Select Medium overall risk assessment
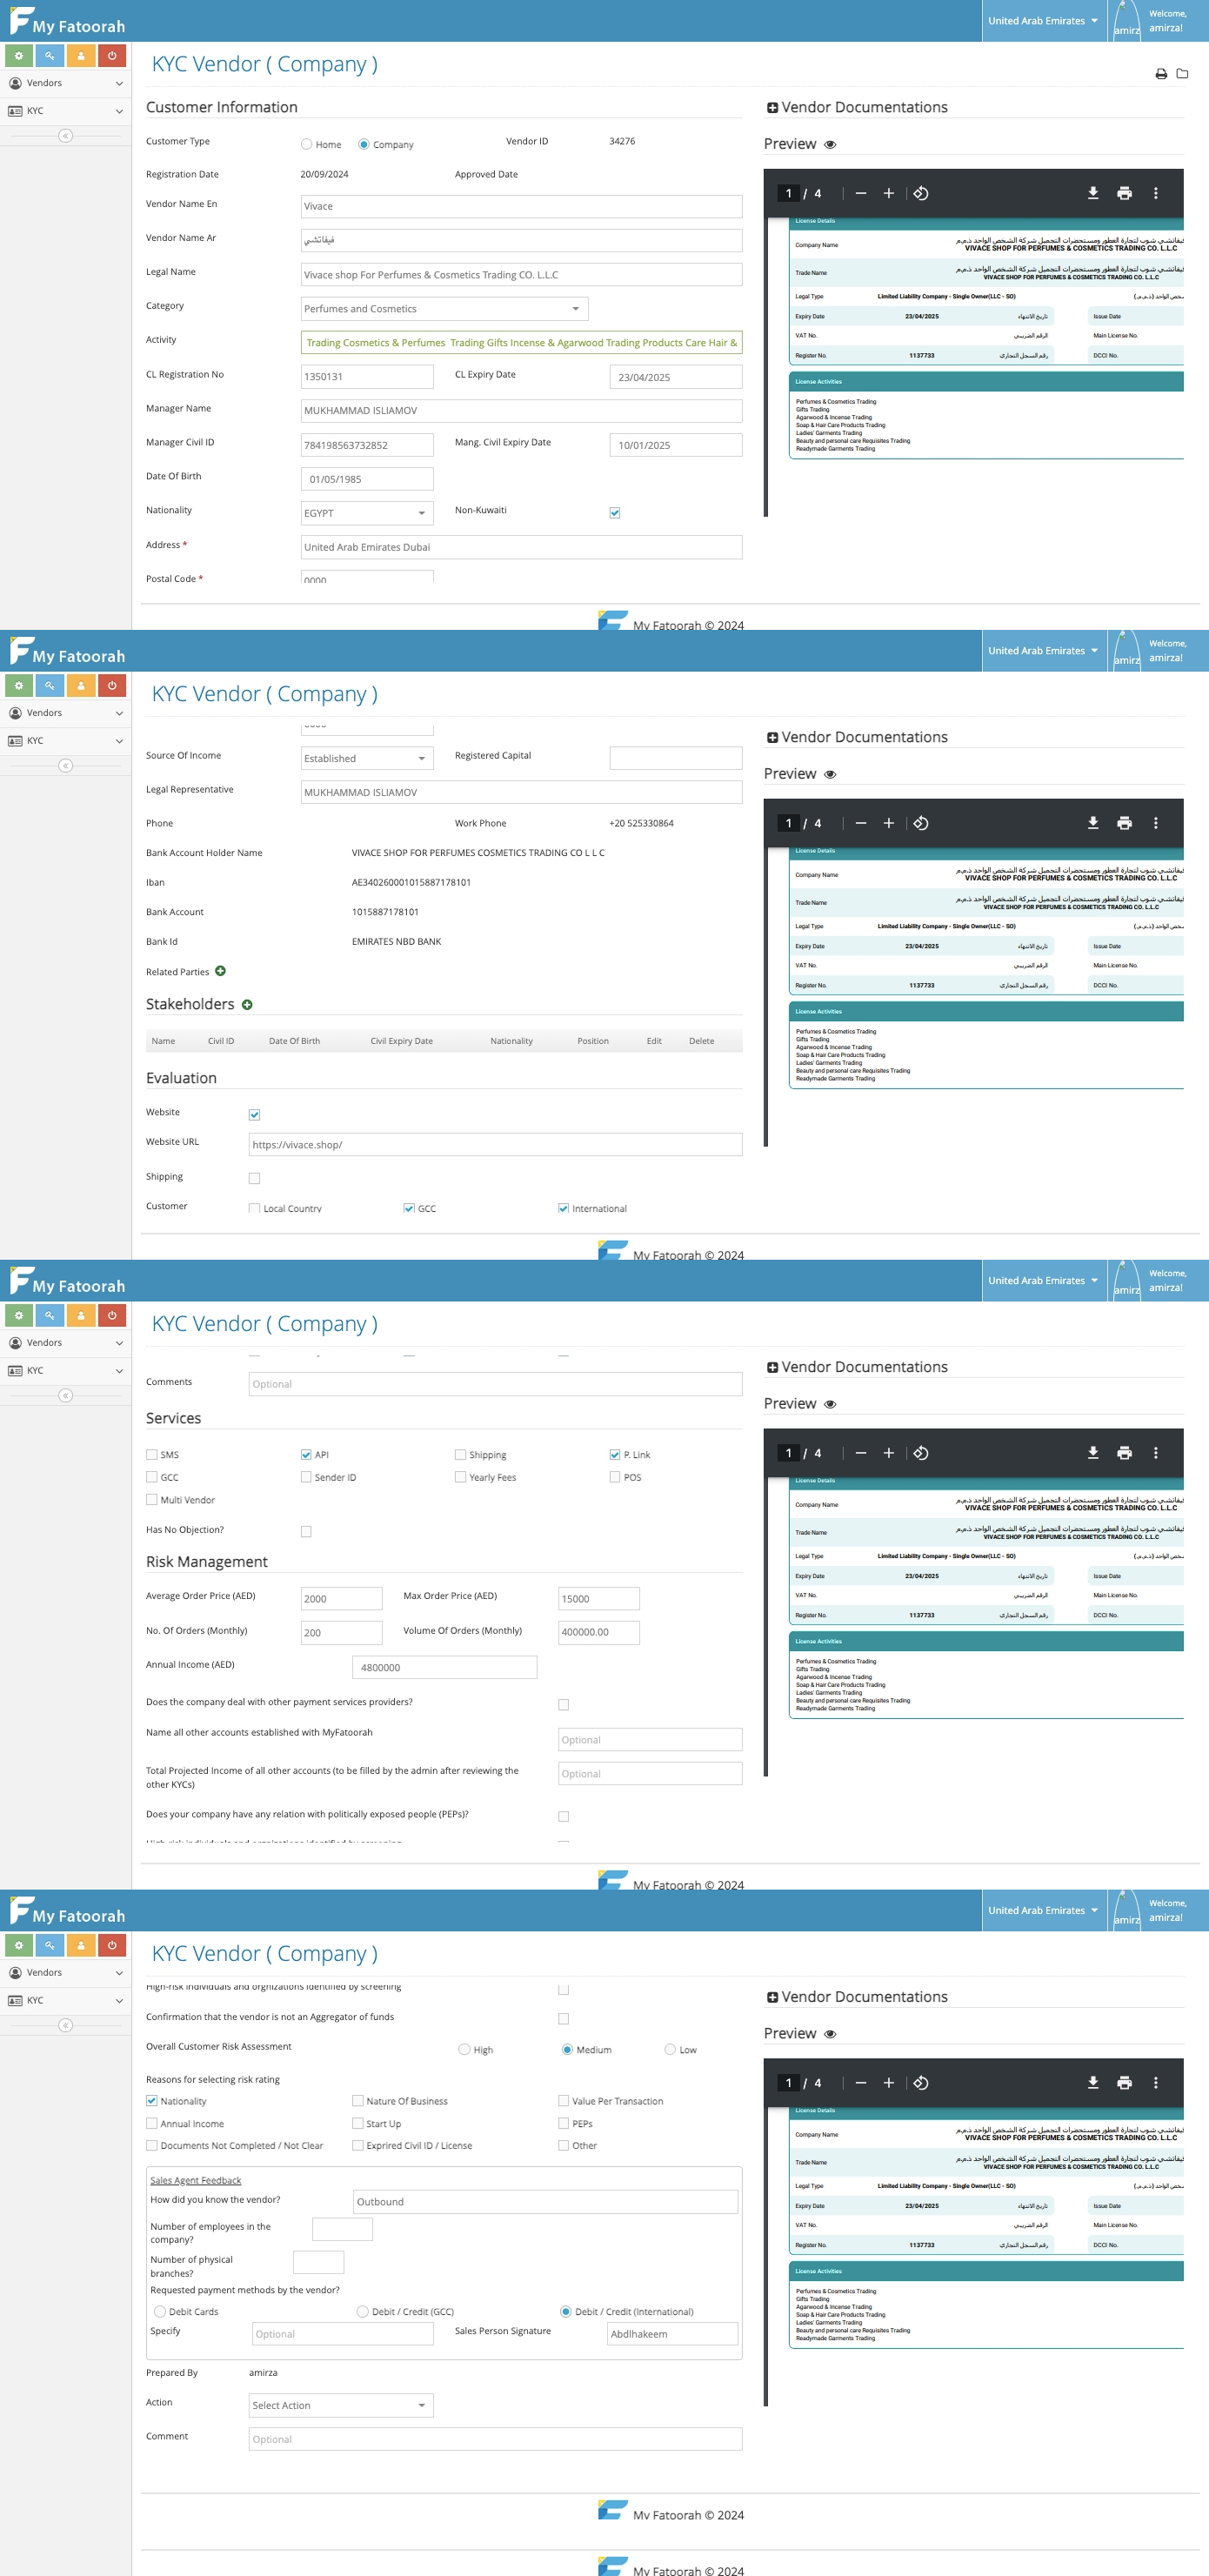Viewport: 1209px width, 2576px height. [567, 2049]
